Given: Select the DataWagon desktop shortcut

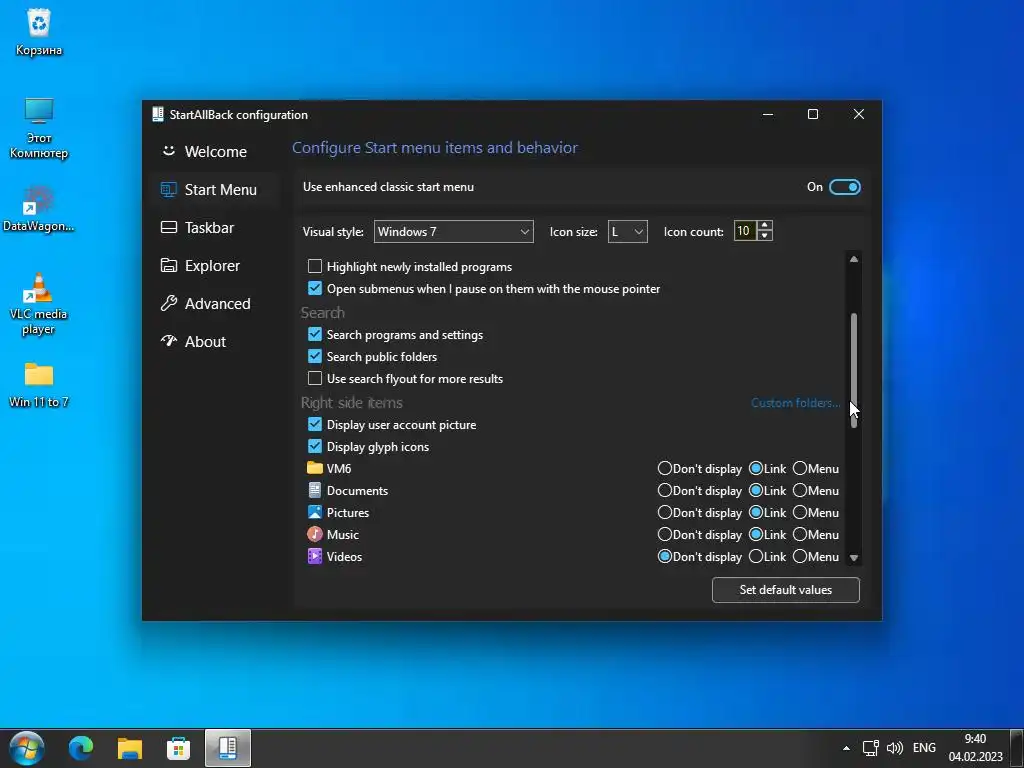Looking at the screenshot, I should pos(39,209).
